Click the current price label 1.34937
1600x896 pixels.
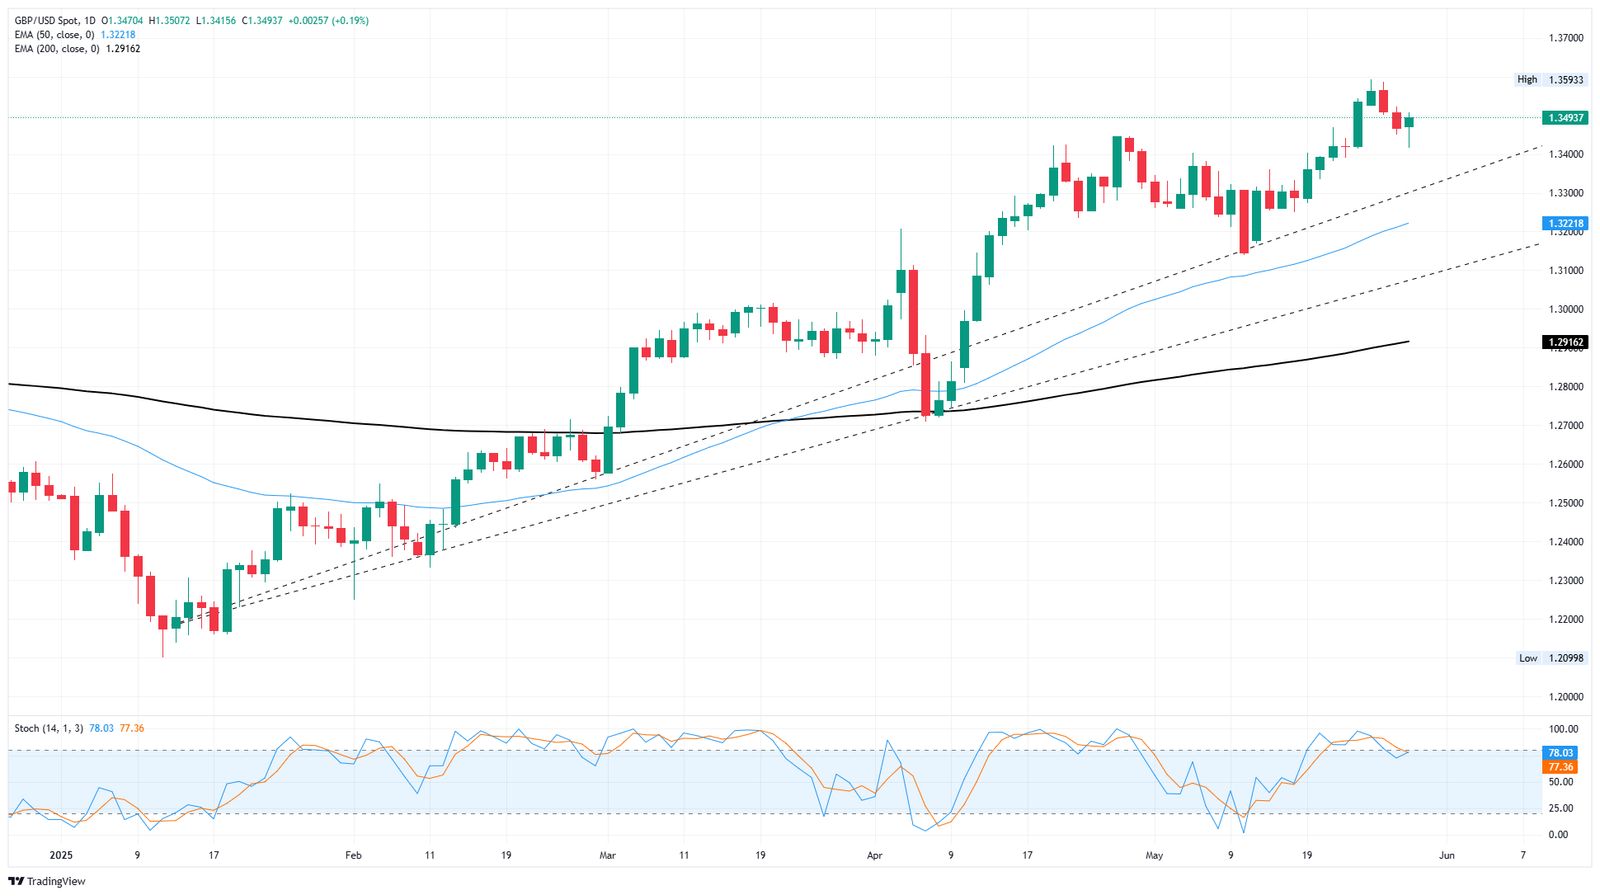(x=1565, y=118)
